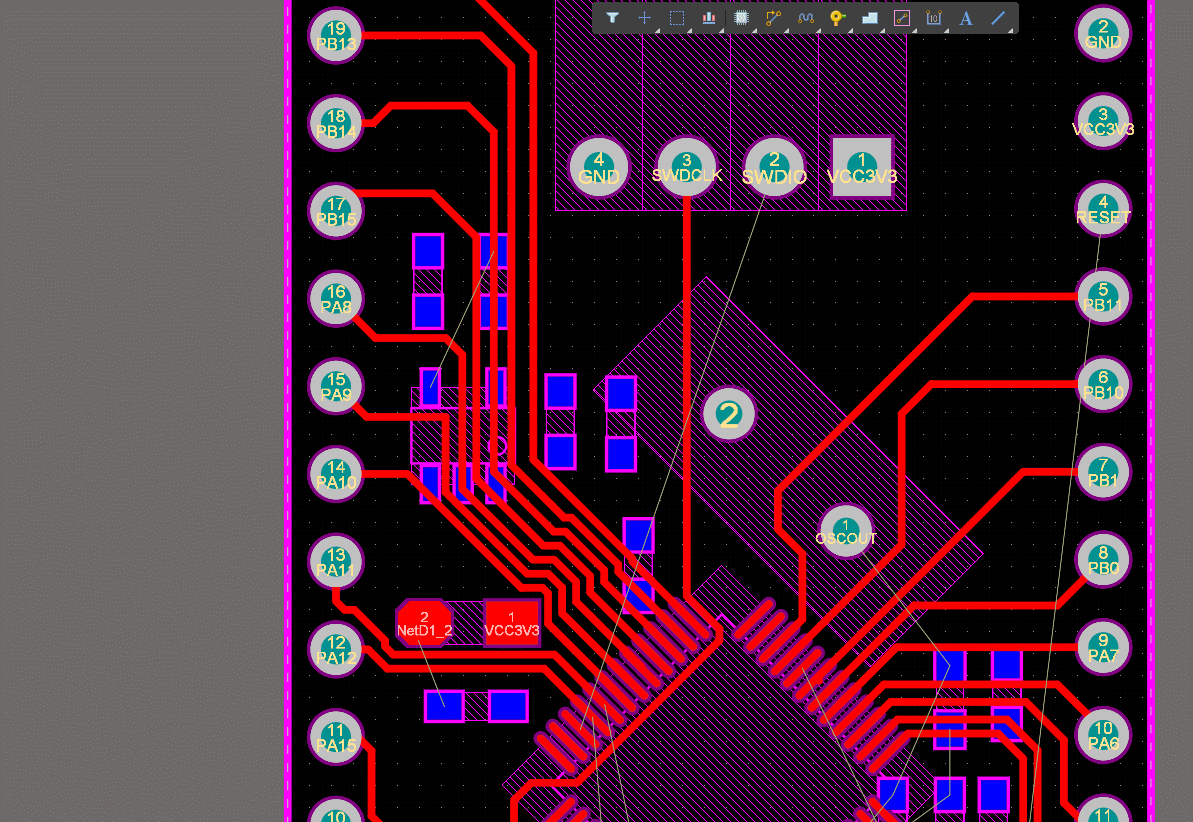Viewport: 1193px width, 822px height.
Task: Click pad 19 PB13
Action: coord(336,36)
